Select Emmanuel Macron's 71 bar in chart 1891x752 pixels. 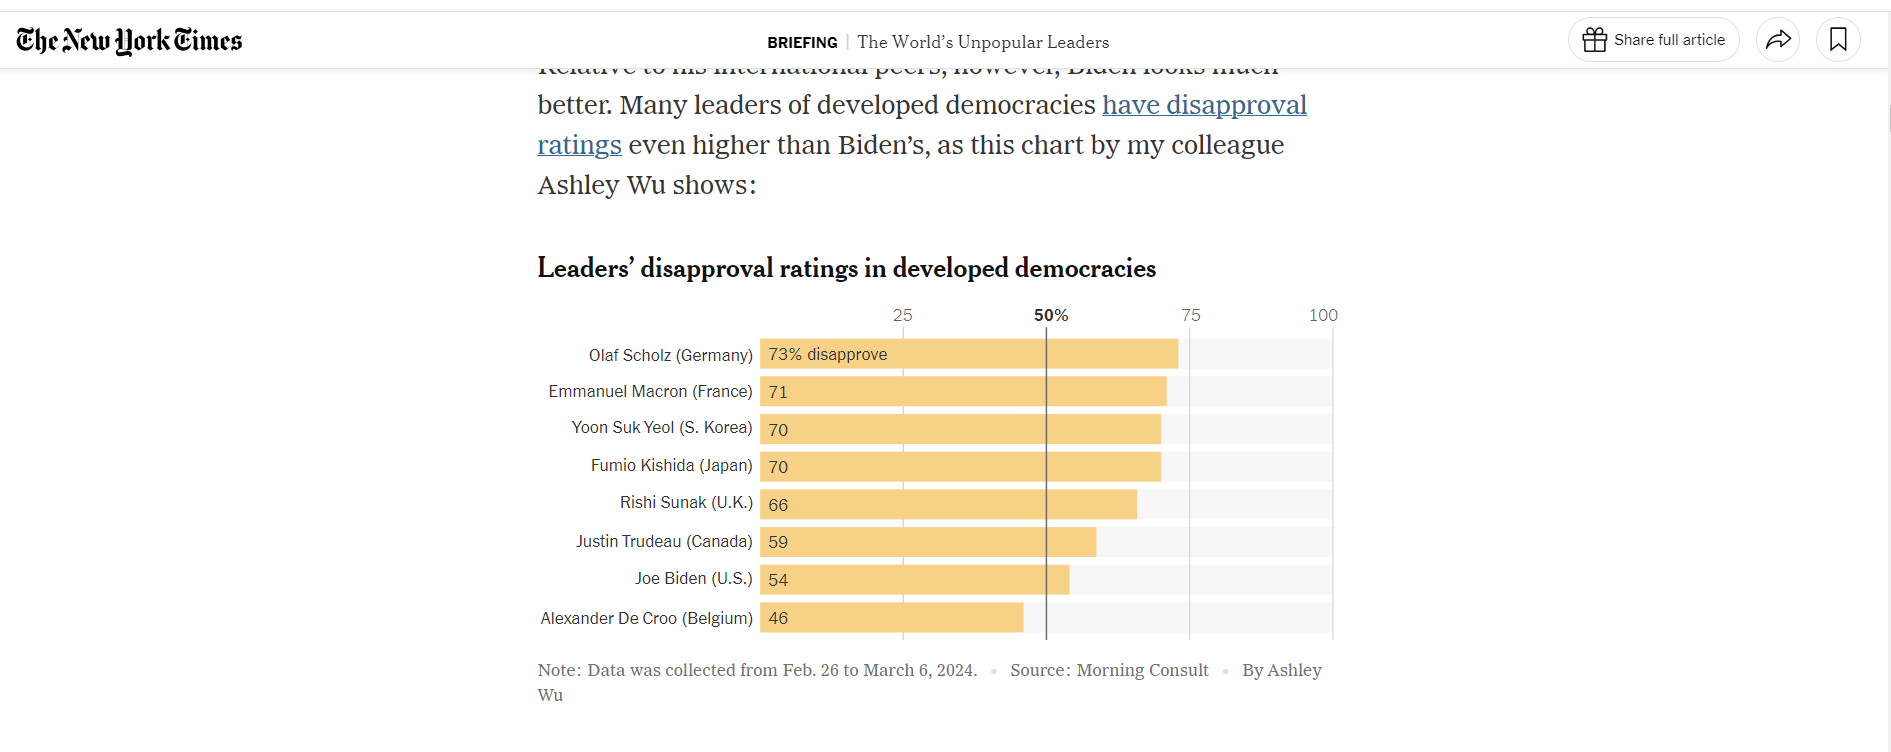962,391
